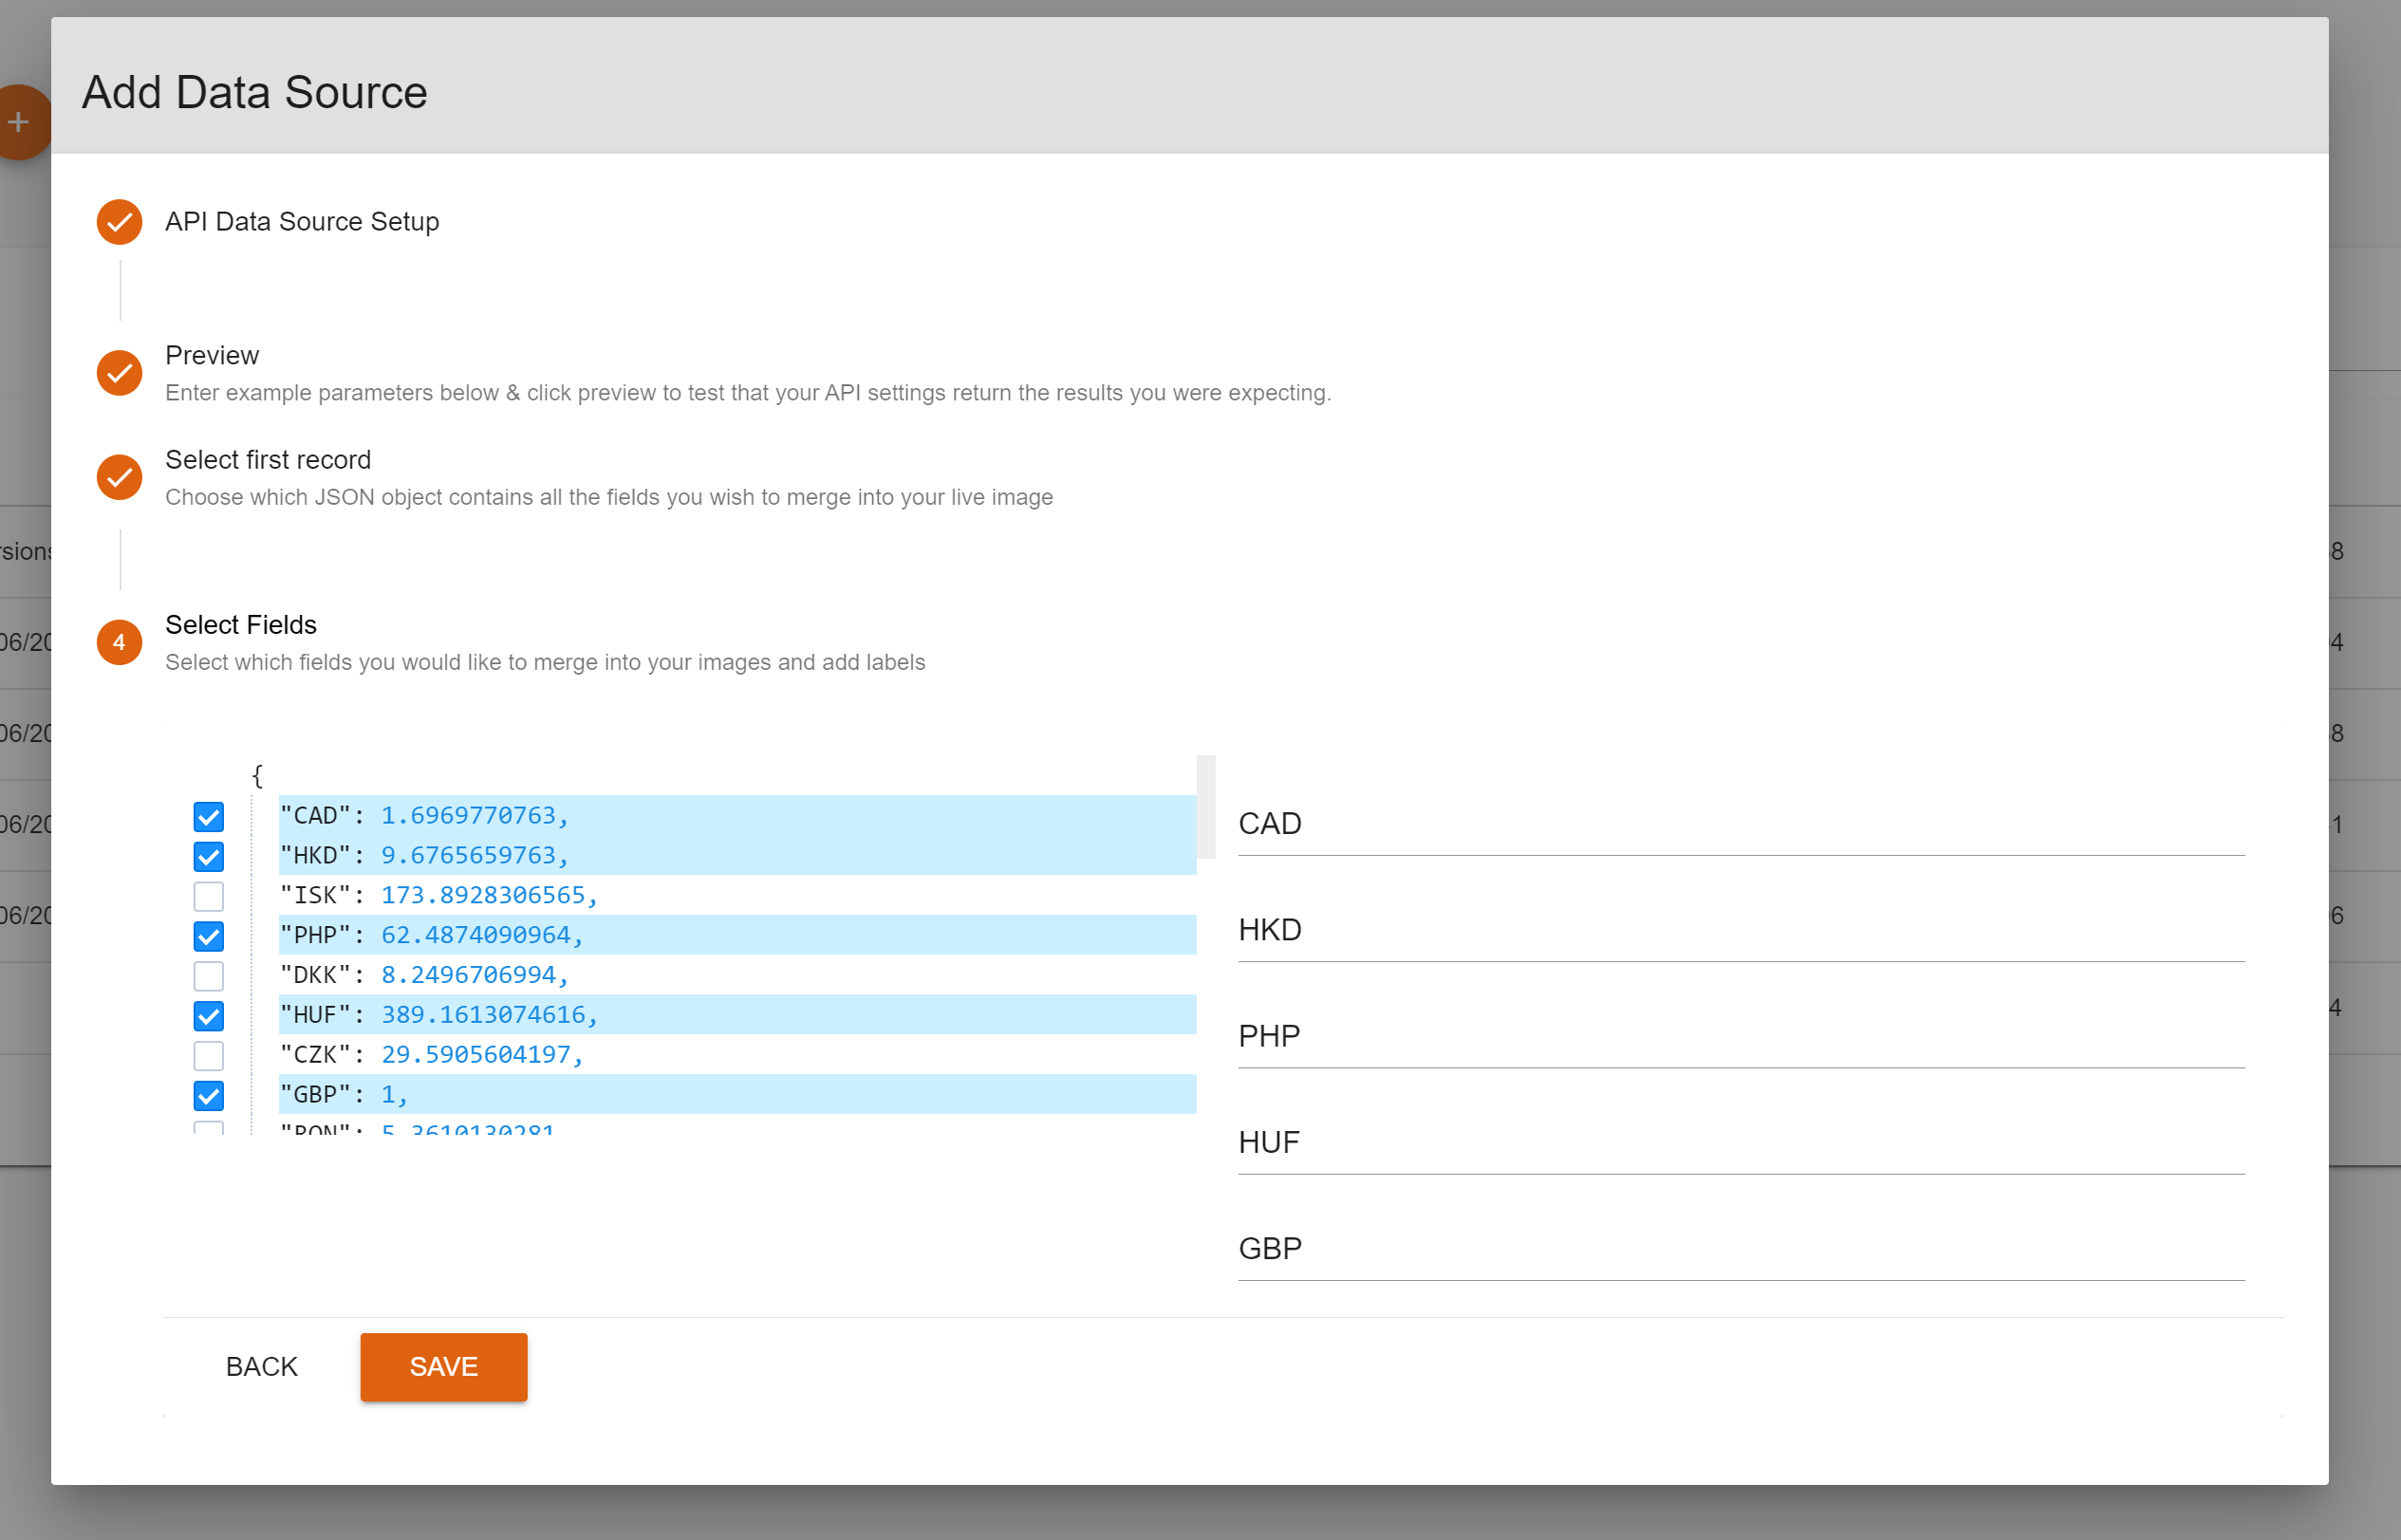2401x1540 pixels.
Task: Uncheck the PHP field checkbox
Action: [x=208, y=936]
